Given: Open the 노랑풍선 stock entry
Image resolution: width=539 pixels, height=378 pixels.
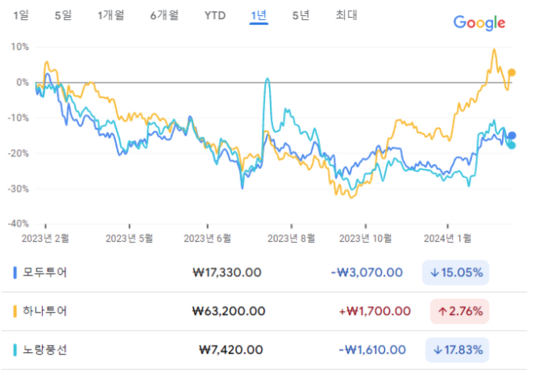Looking at the screenshot, I should tap(45, 350).
